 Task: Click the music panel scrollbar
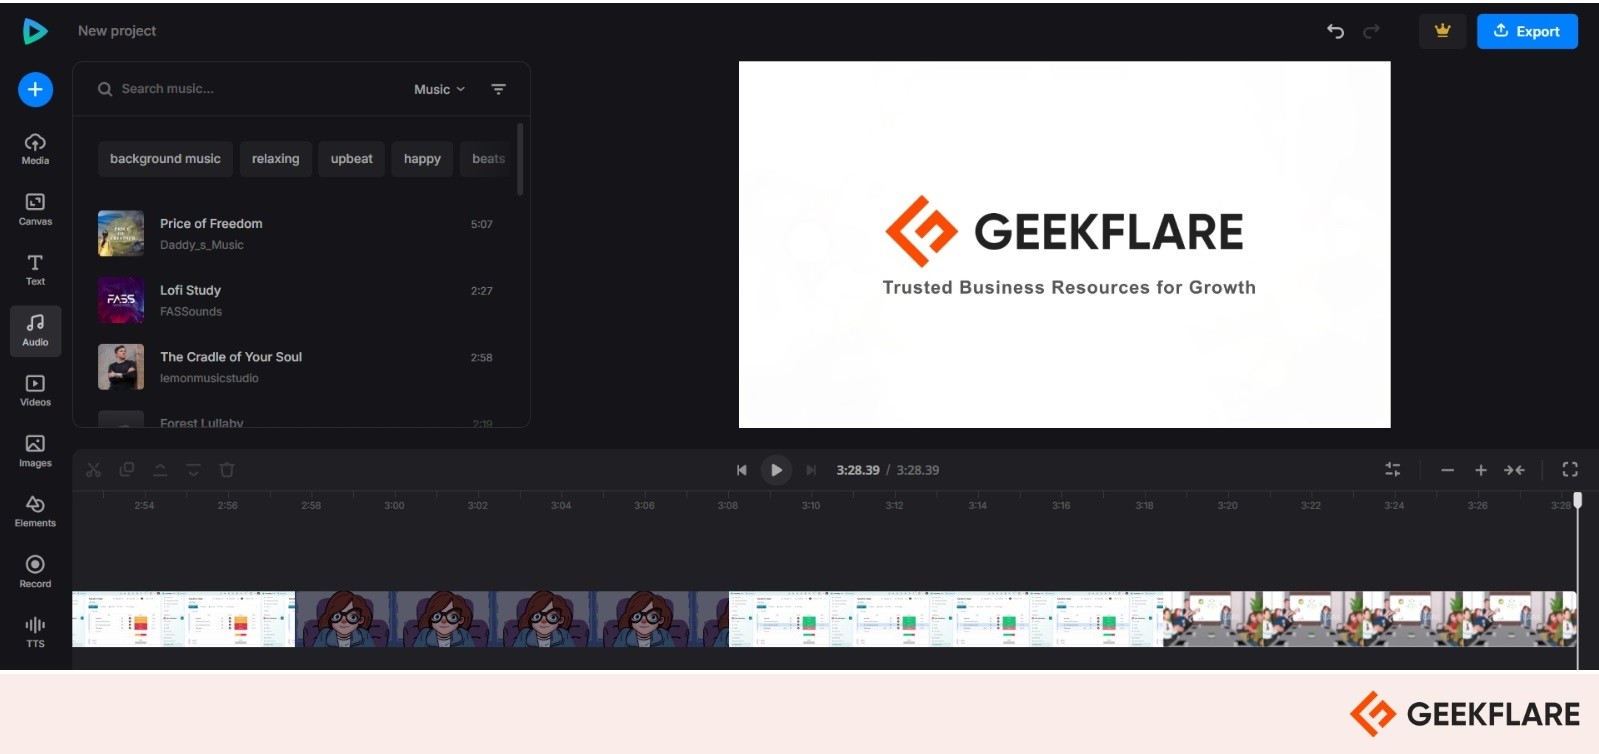pyautogui.click(x=520, y=159)
